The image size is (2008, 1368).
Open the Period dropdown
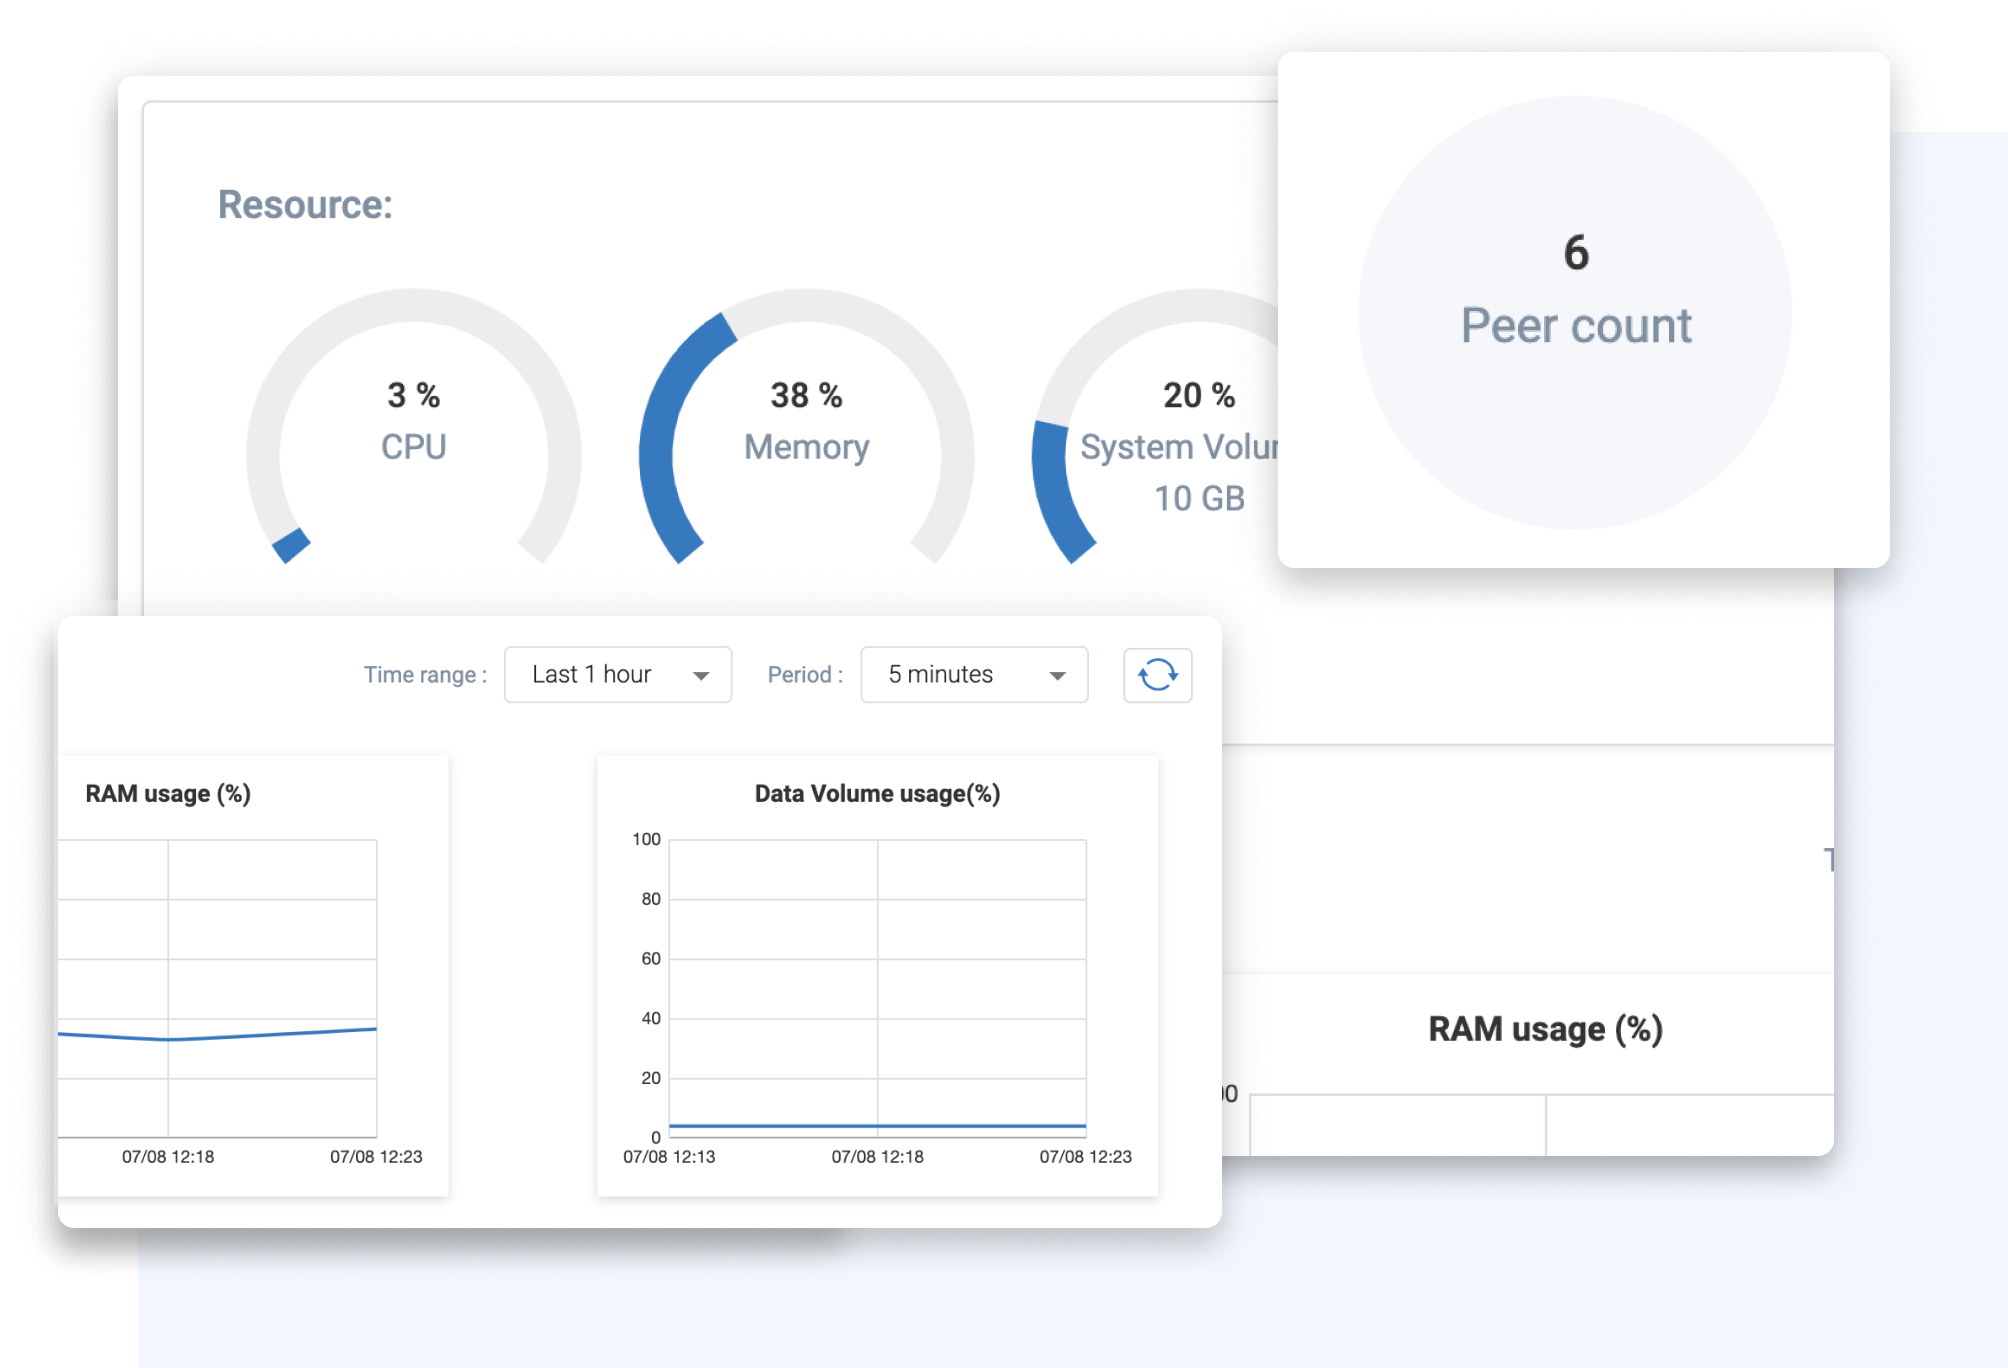tap(973, 675)
